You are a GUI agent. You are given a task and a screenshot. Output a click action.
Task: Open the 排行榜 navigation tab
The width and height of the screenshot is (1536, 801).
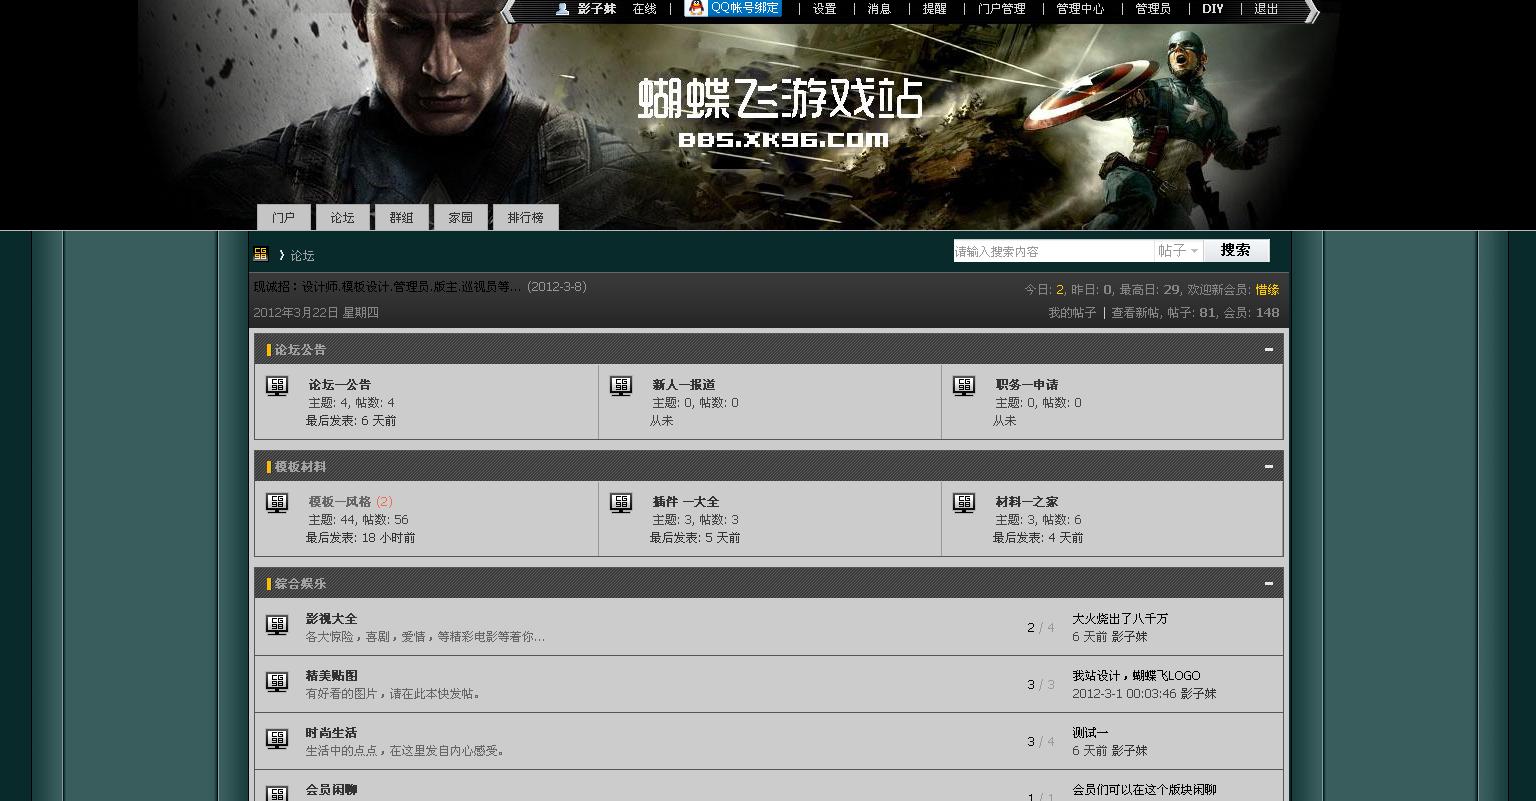point(526,217)
